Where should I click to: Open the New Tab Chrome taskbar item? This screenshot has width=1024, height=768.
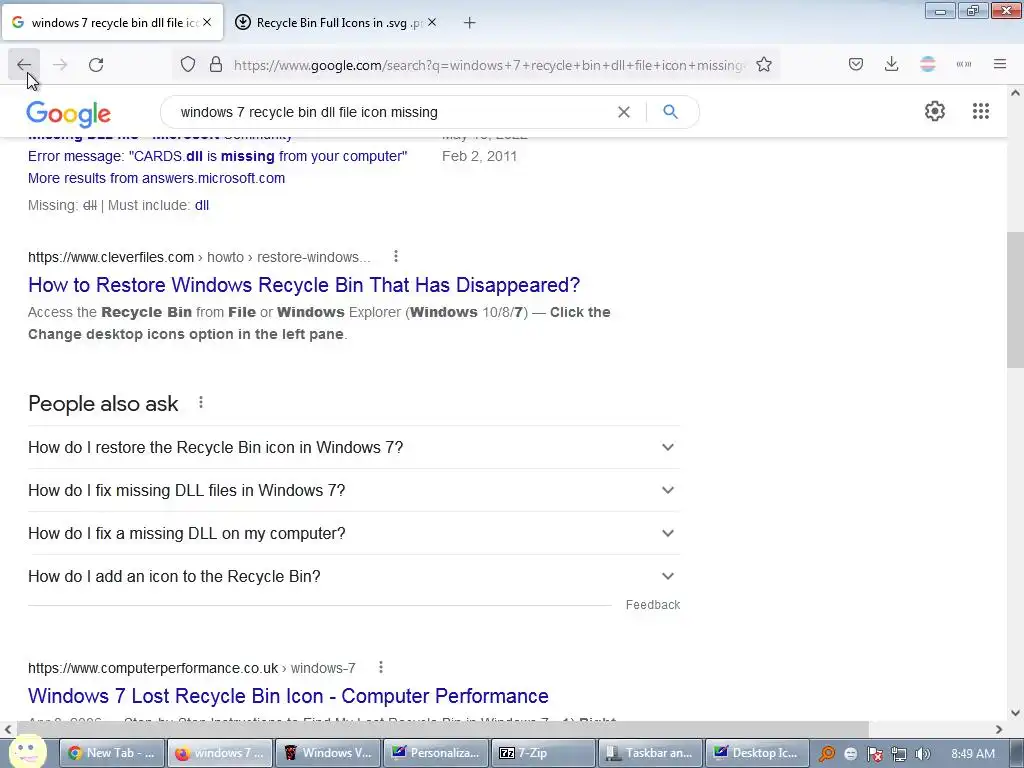click(x=112, y=753)
